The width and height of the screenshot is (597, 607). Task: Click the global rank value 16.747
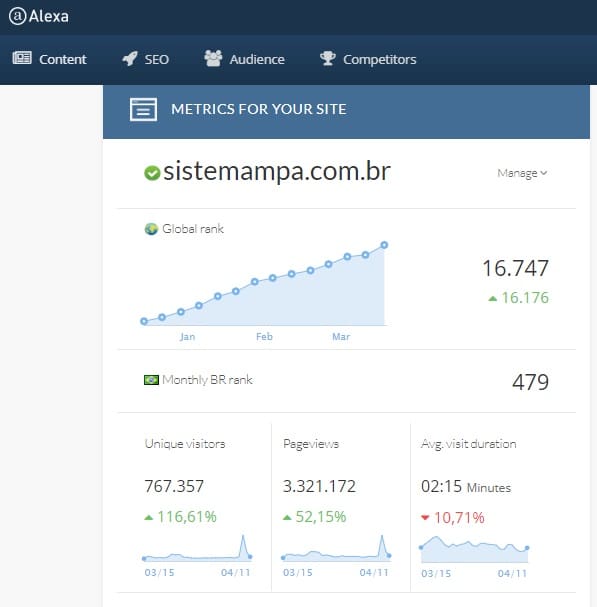516,268
